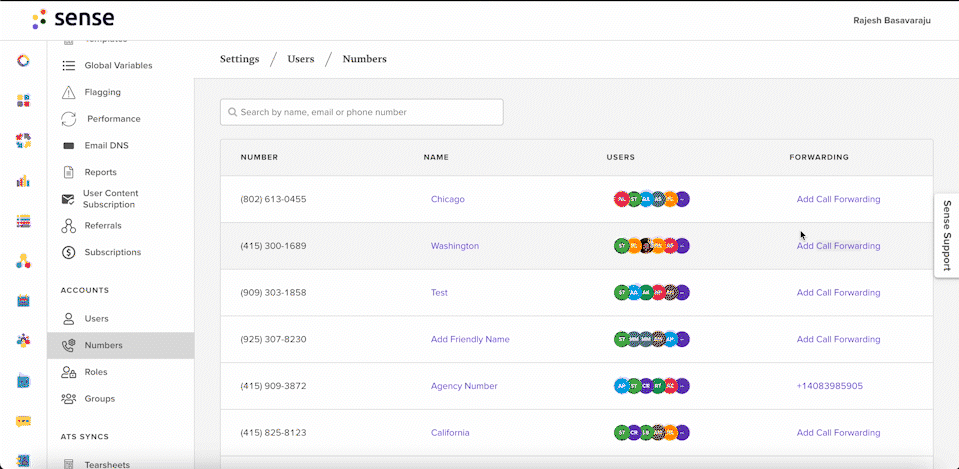Add Call Forwarding for California number
The width and height of the screenshot is (959, 469).
[839, 433]
